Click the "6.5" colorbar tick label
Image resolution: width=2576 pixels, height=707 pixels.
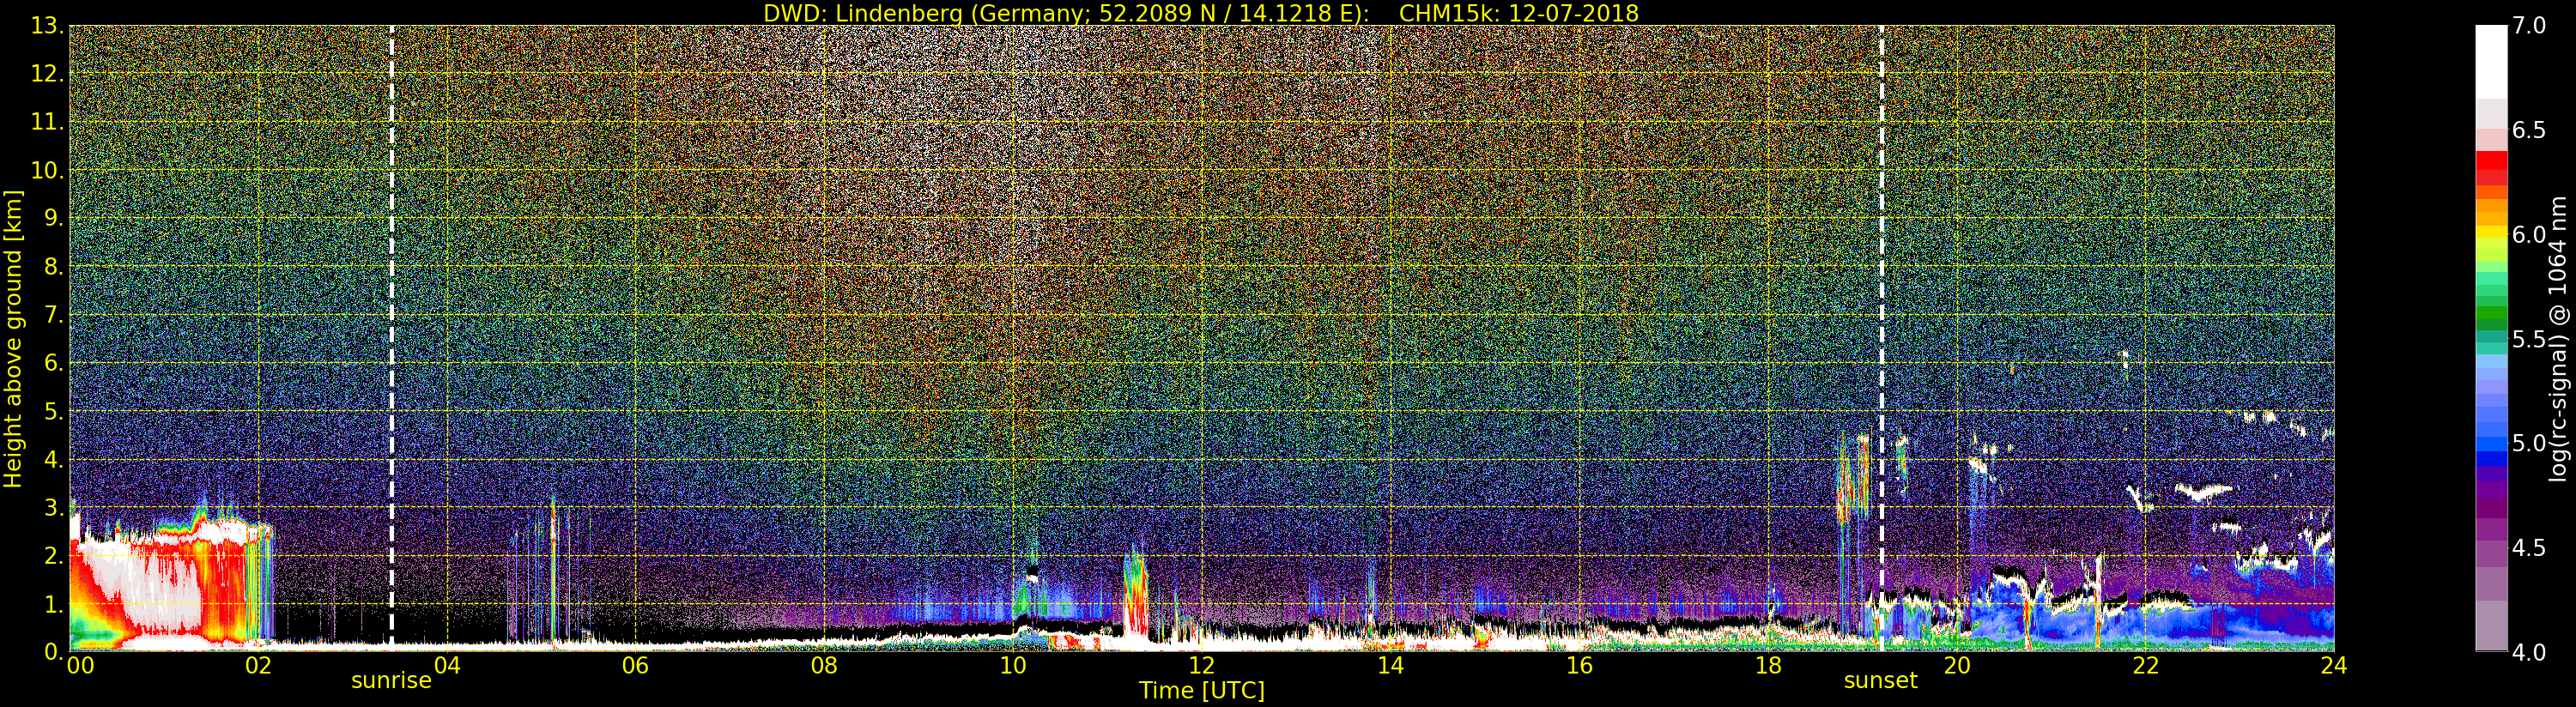(2529, 130)
